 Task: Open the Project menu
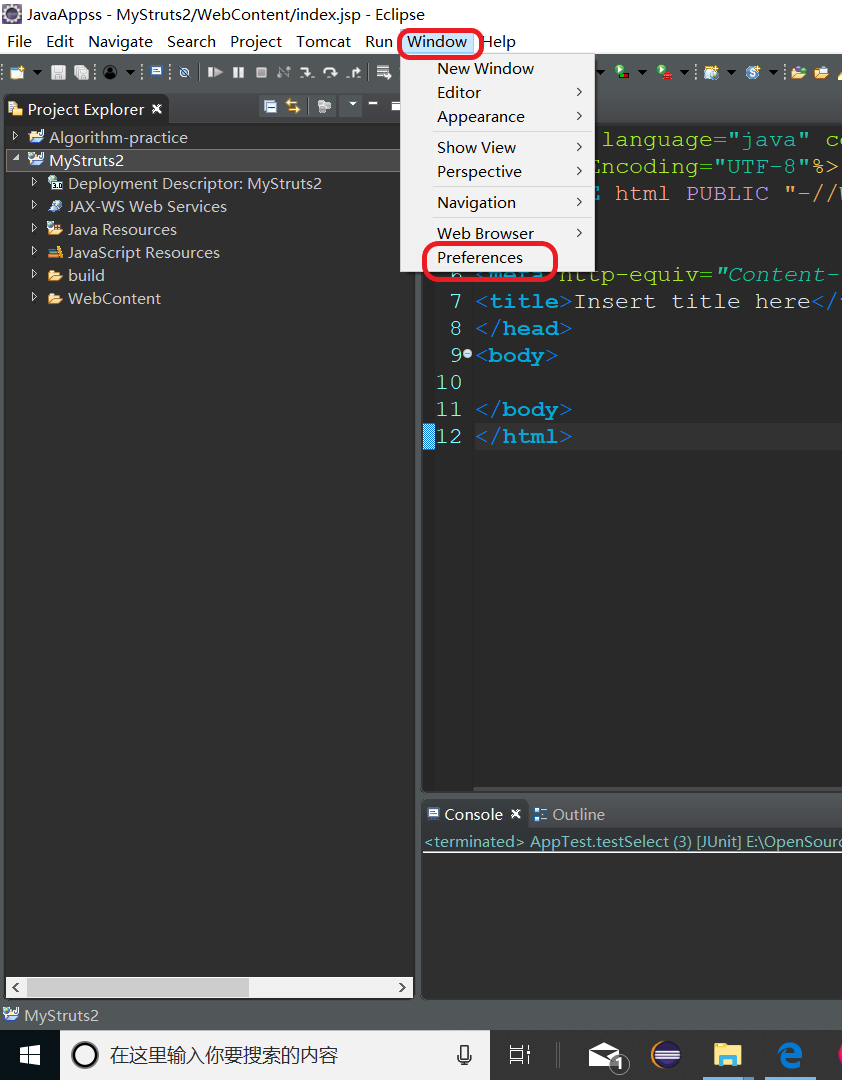[x=256, y=42]
